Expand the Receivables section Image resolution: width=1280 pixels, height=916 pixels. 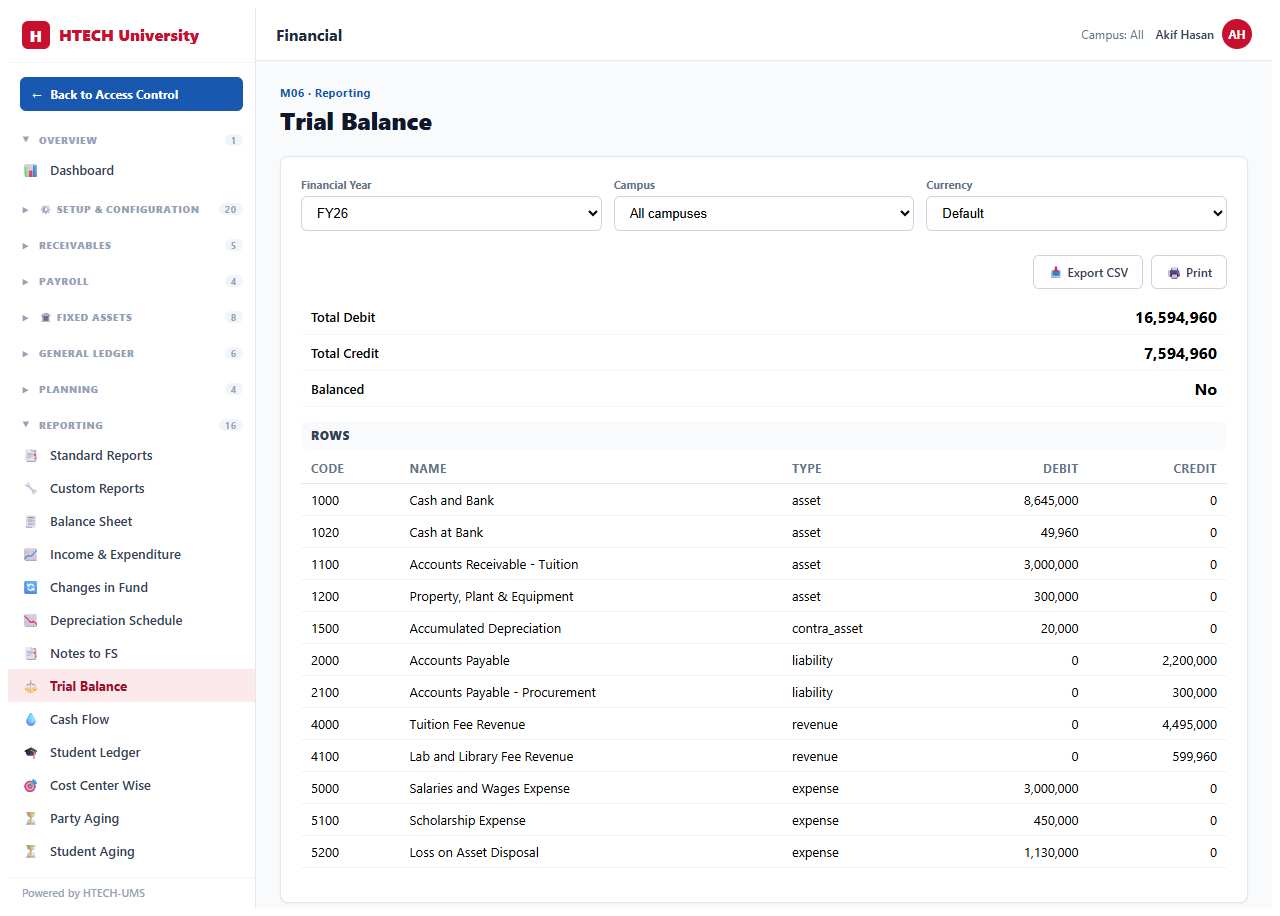pyautogui.click(x=131, y=246)
